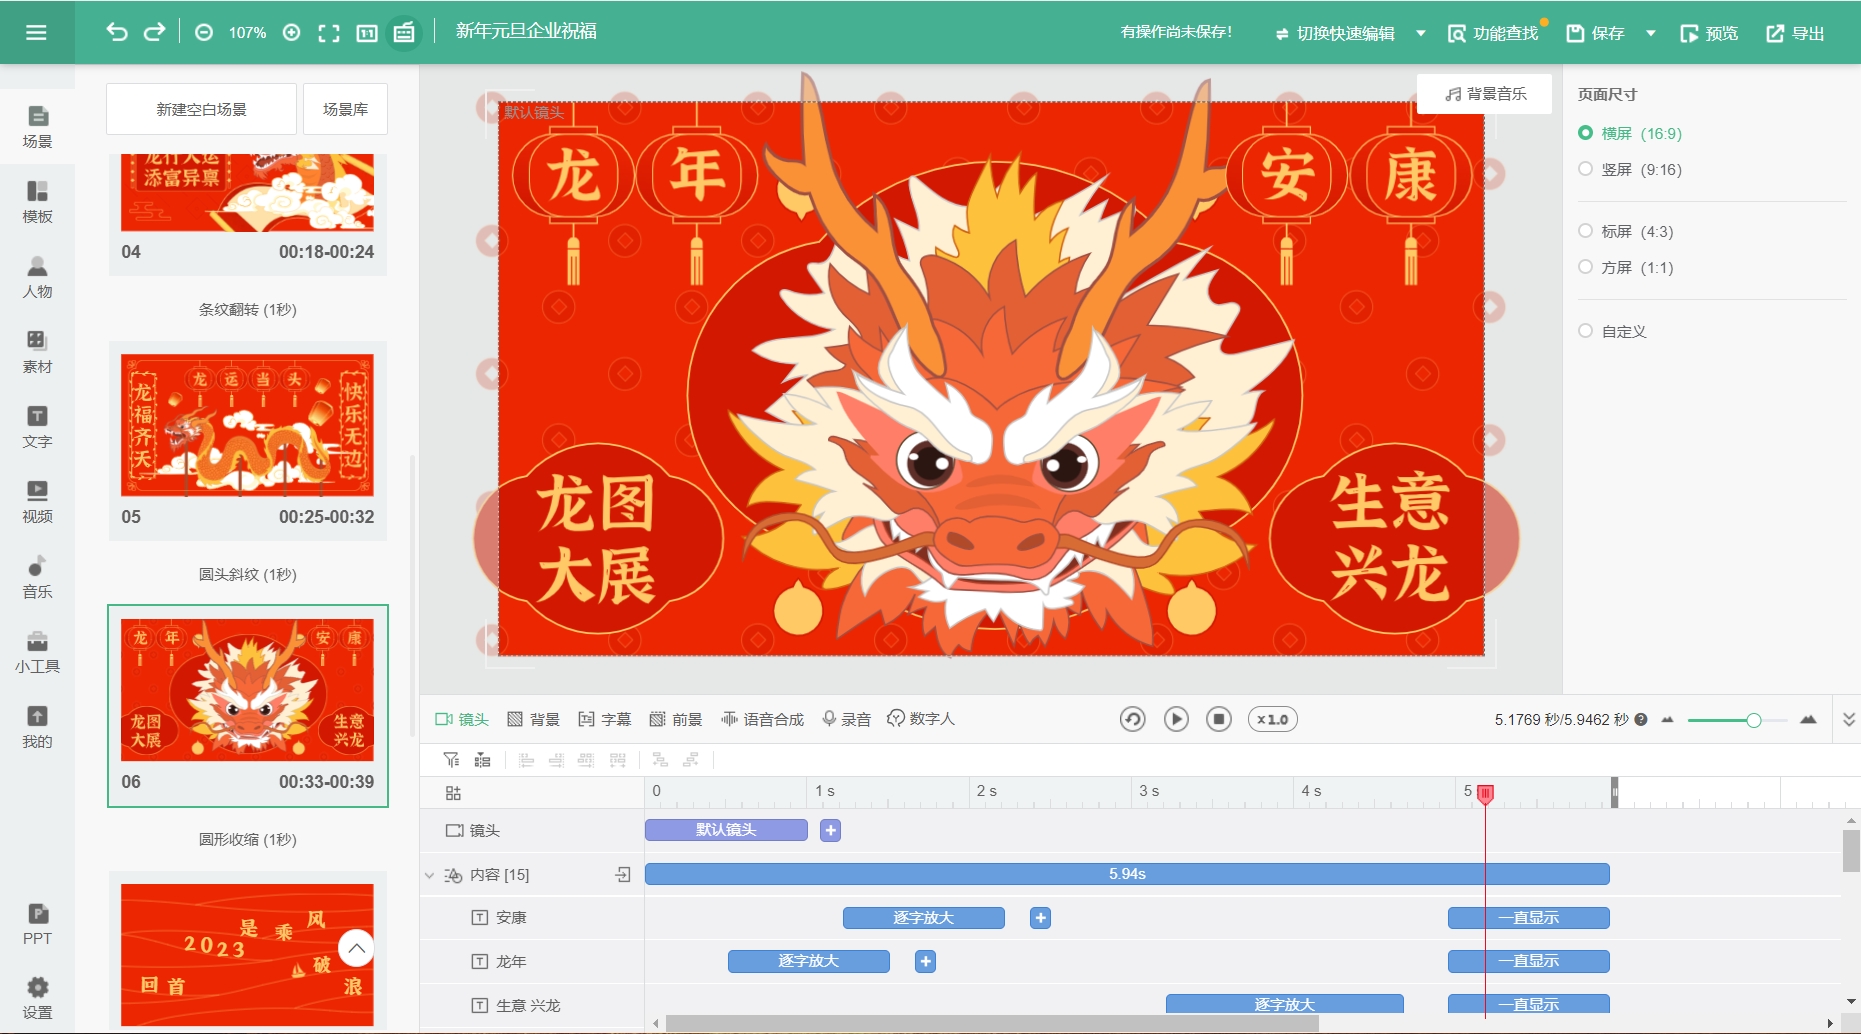This screenshot has width=1861, height=1034.
Task: Switch to 录音 recording tab
Action: click(x=846, y=719)
